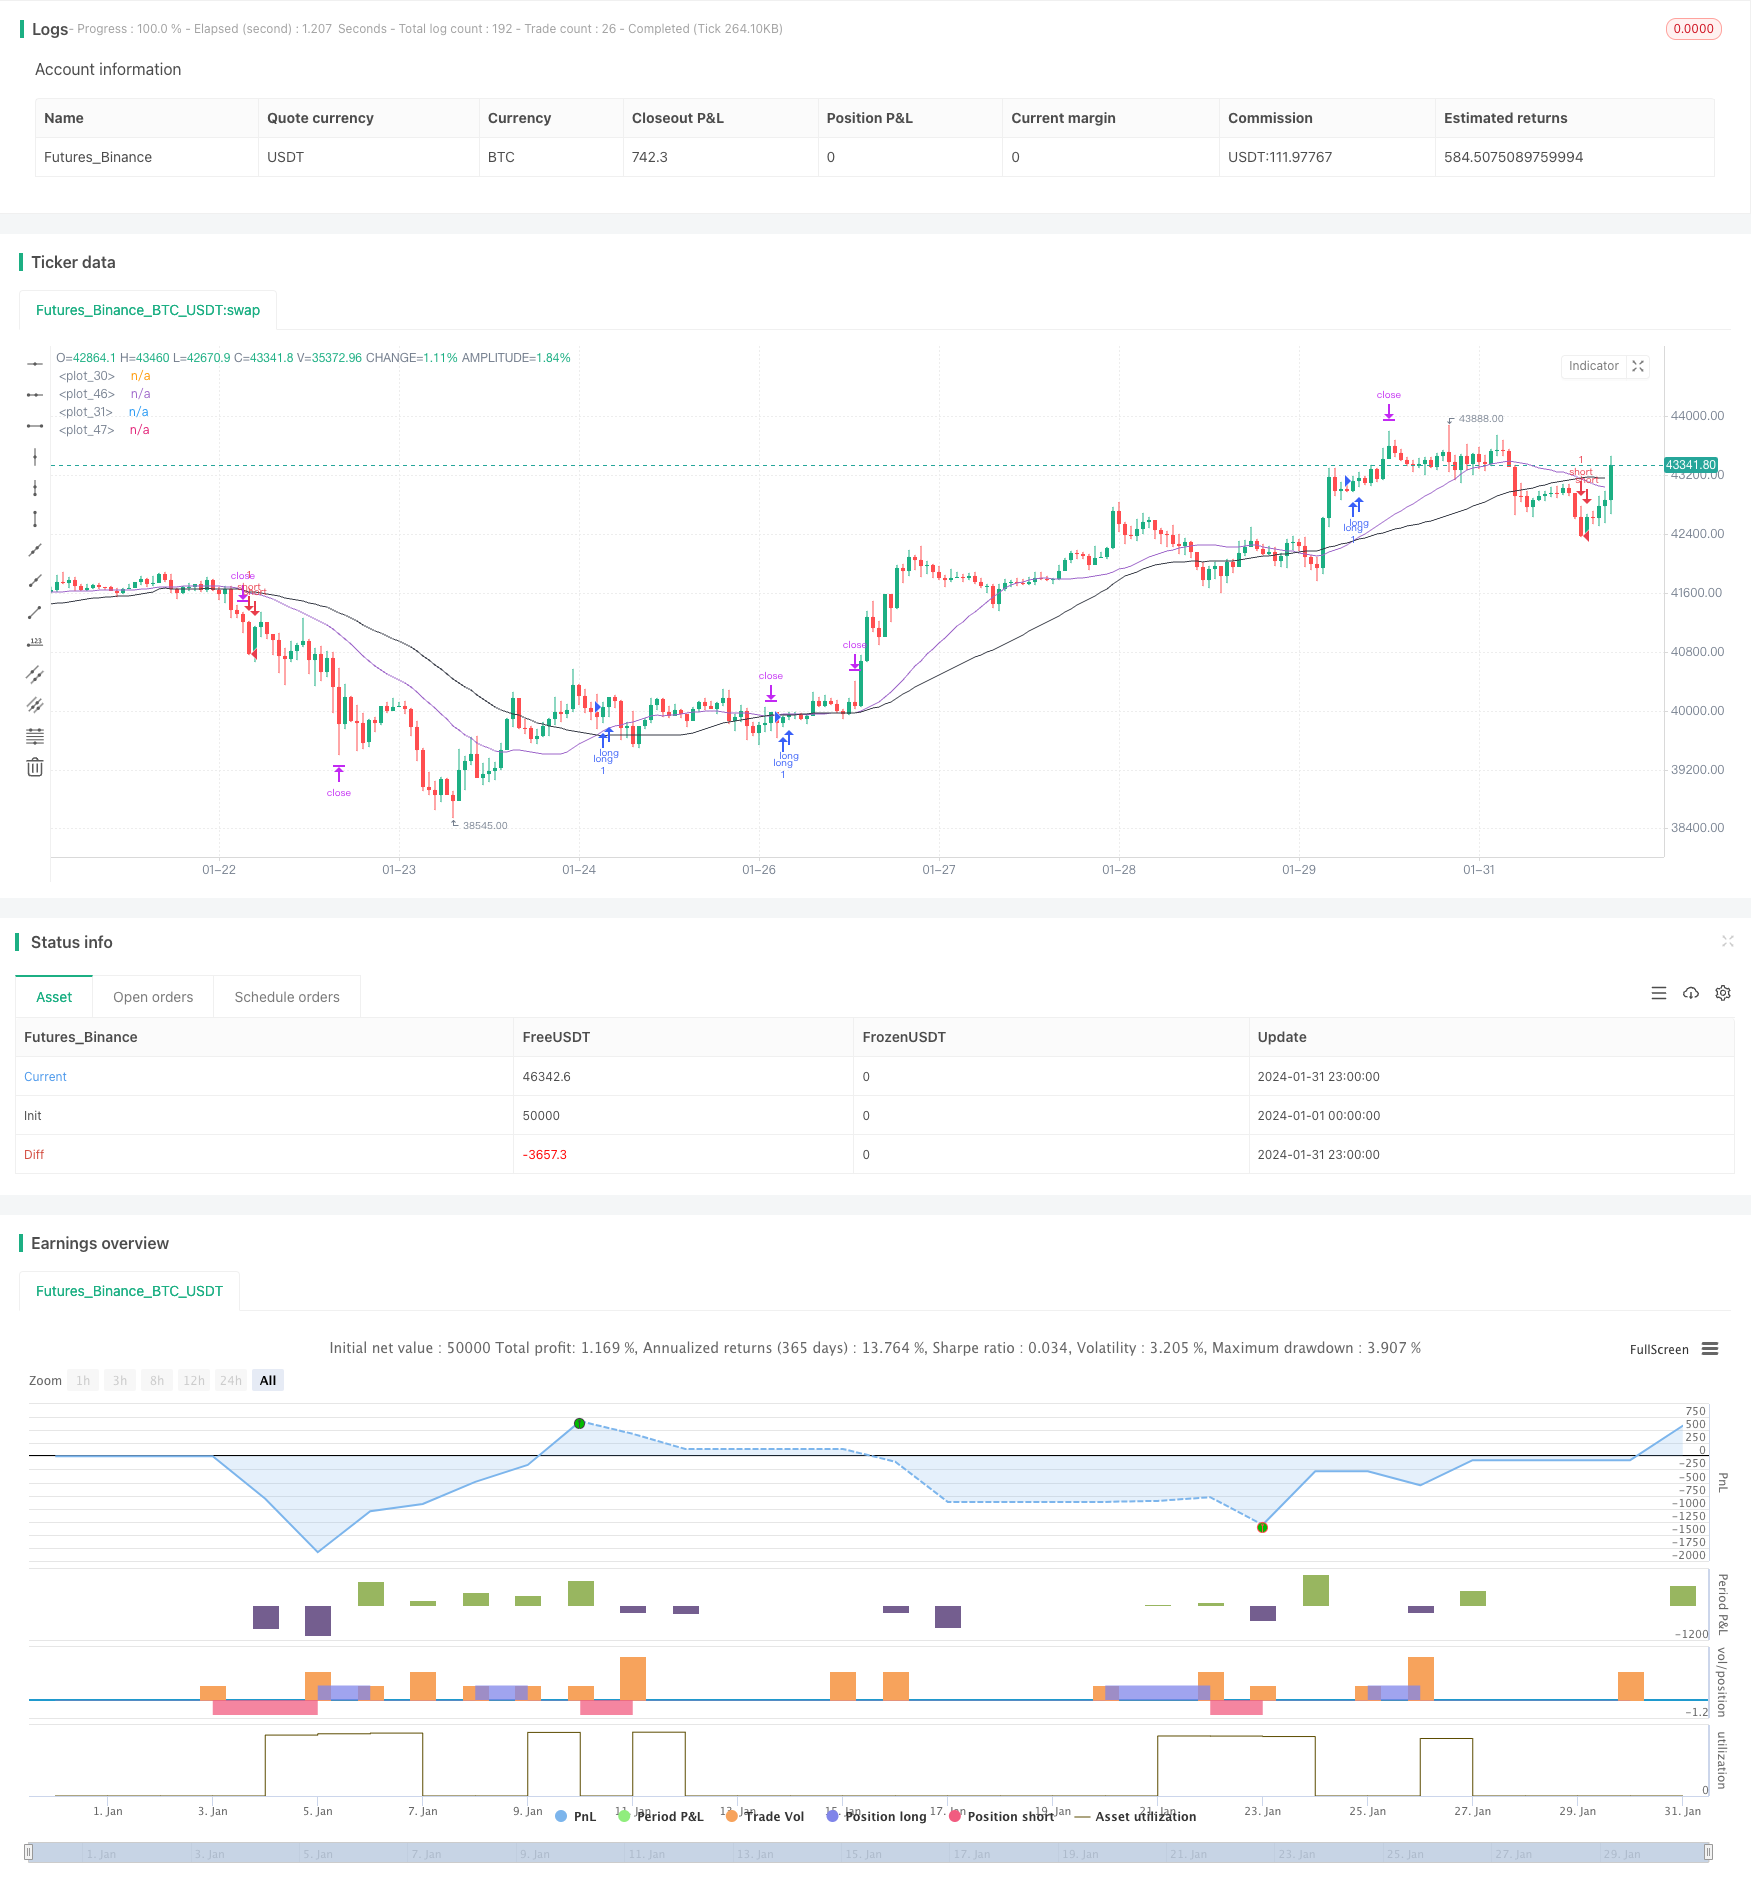Click the trash icon to clear drawings

35,767
